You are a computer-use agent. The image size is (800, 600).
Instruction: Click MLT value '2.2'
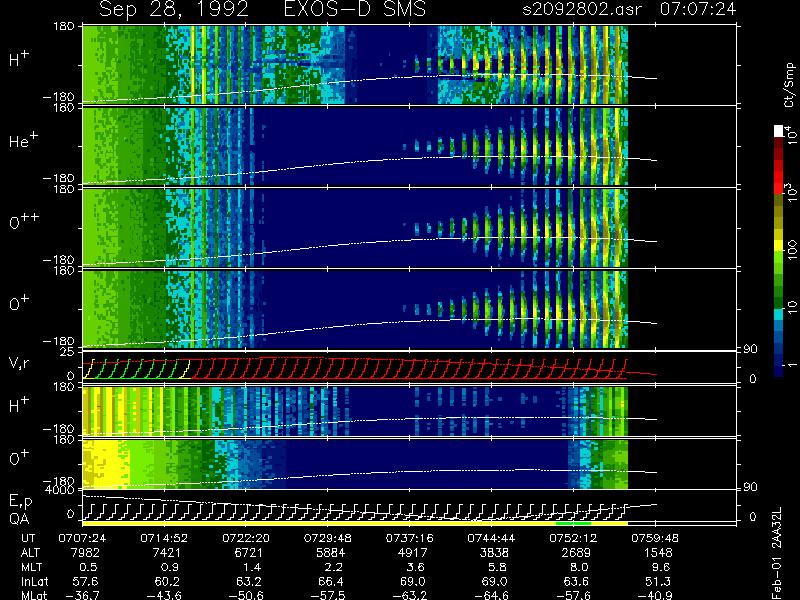[x=334, y=567]
